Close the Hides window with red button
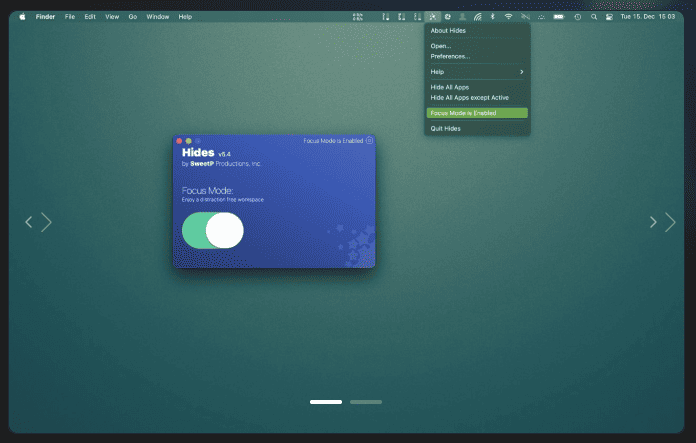 pos(179,141)
